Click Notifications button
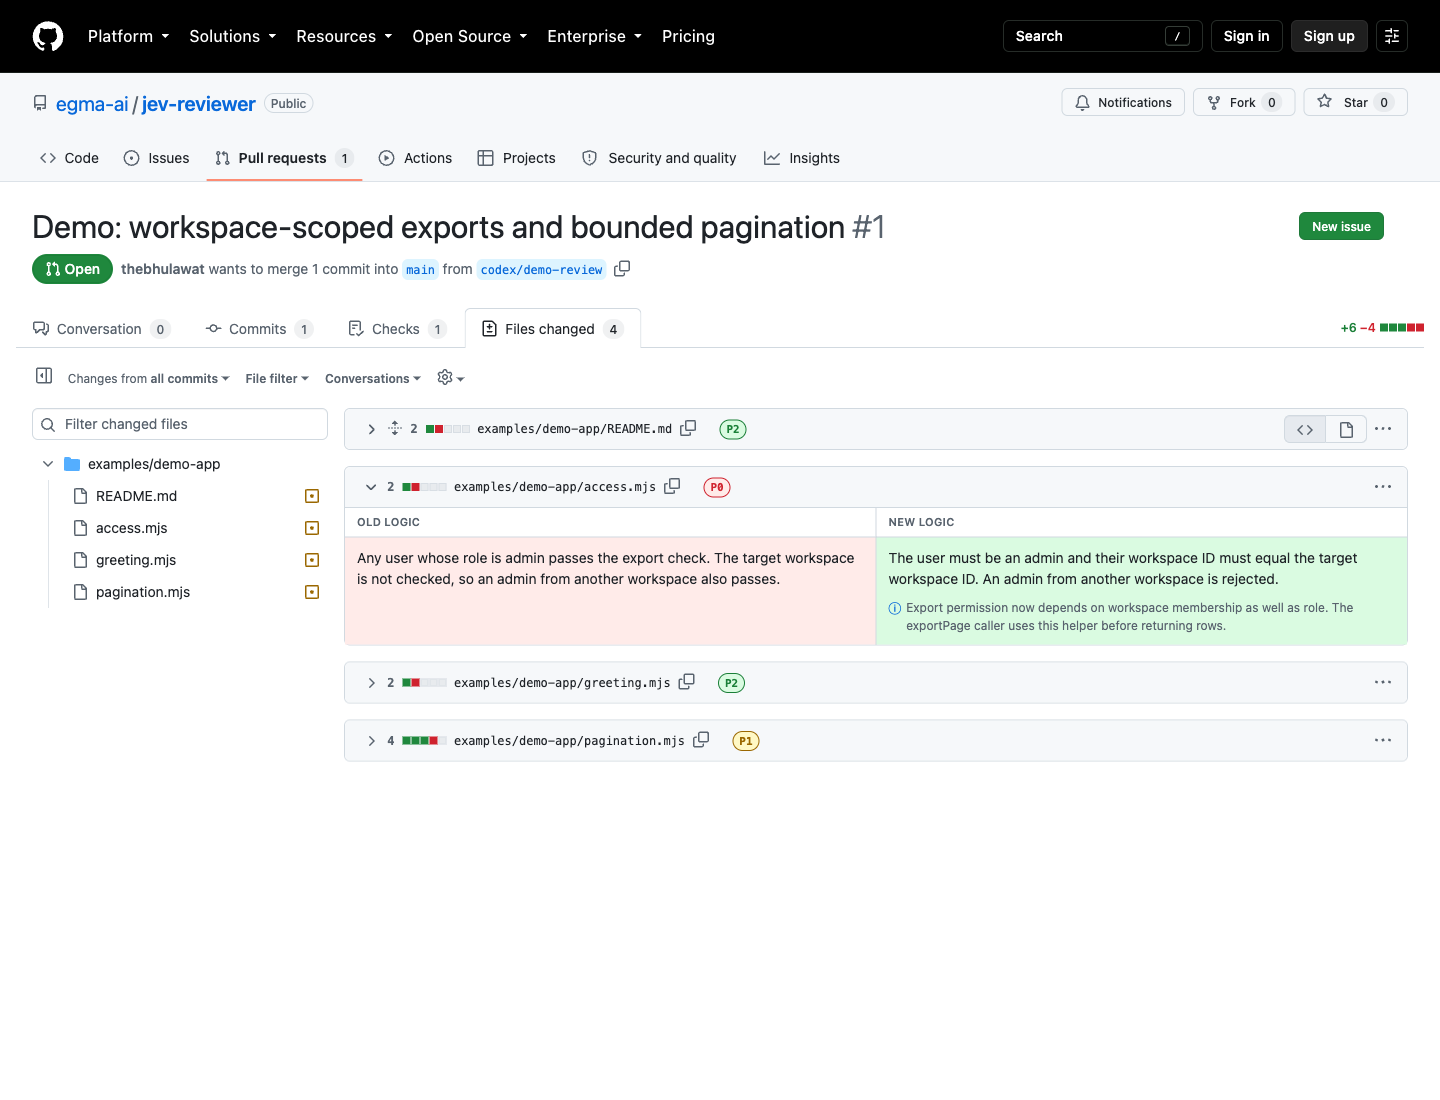The height and width of the screenshot is (1100, 1440). point(1123,102)
